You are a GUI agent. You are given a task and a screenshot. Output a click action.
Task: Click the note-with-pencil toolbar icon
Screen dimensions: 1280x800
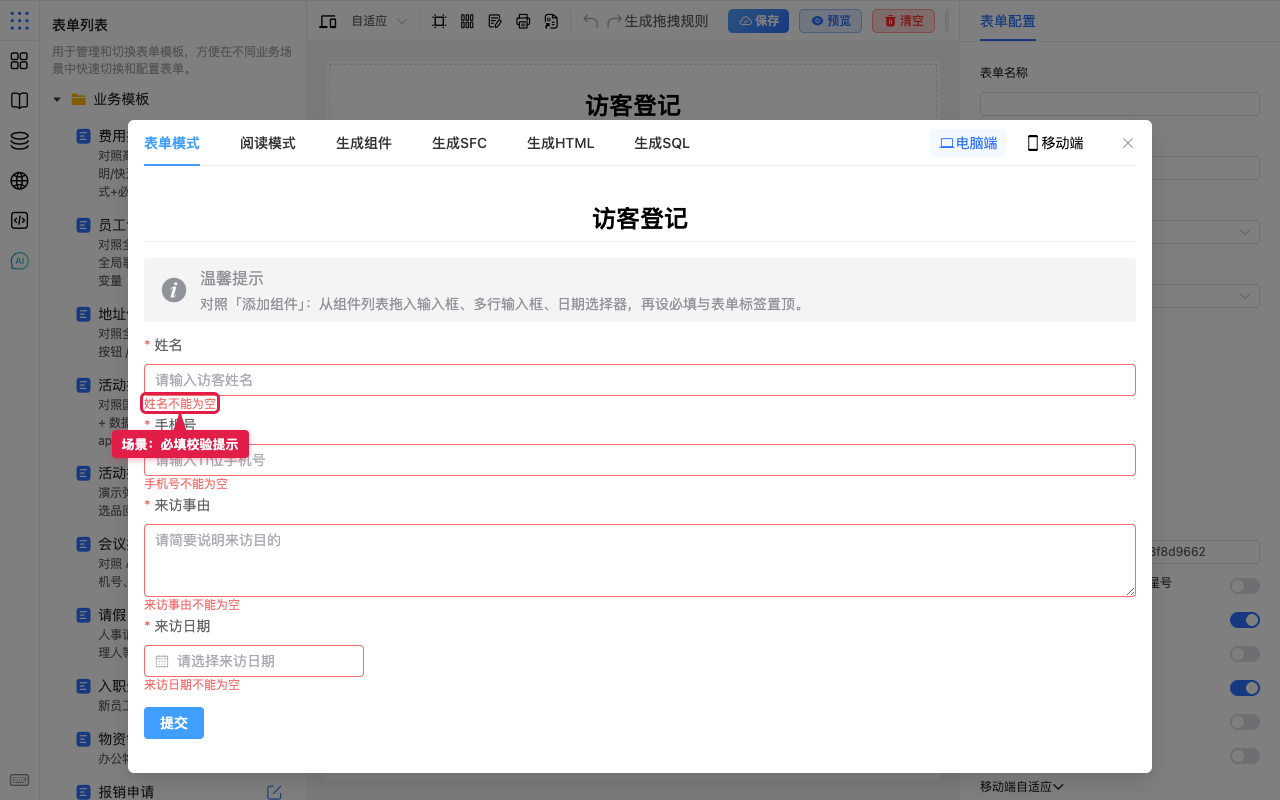495,21
